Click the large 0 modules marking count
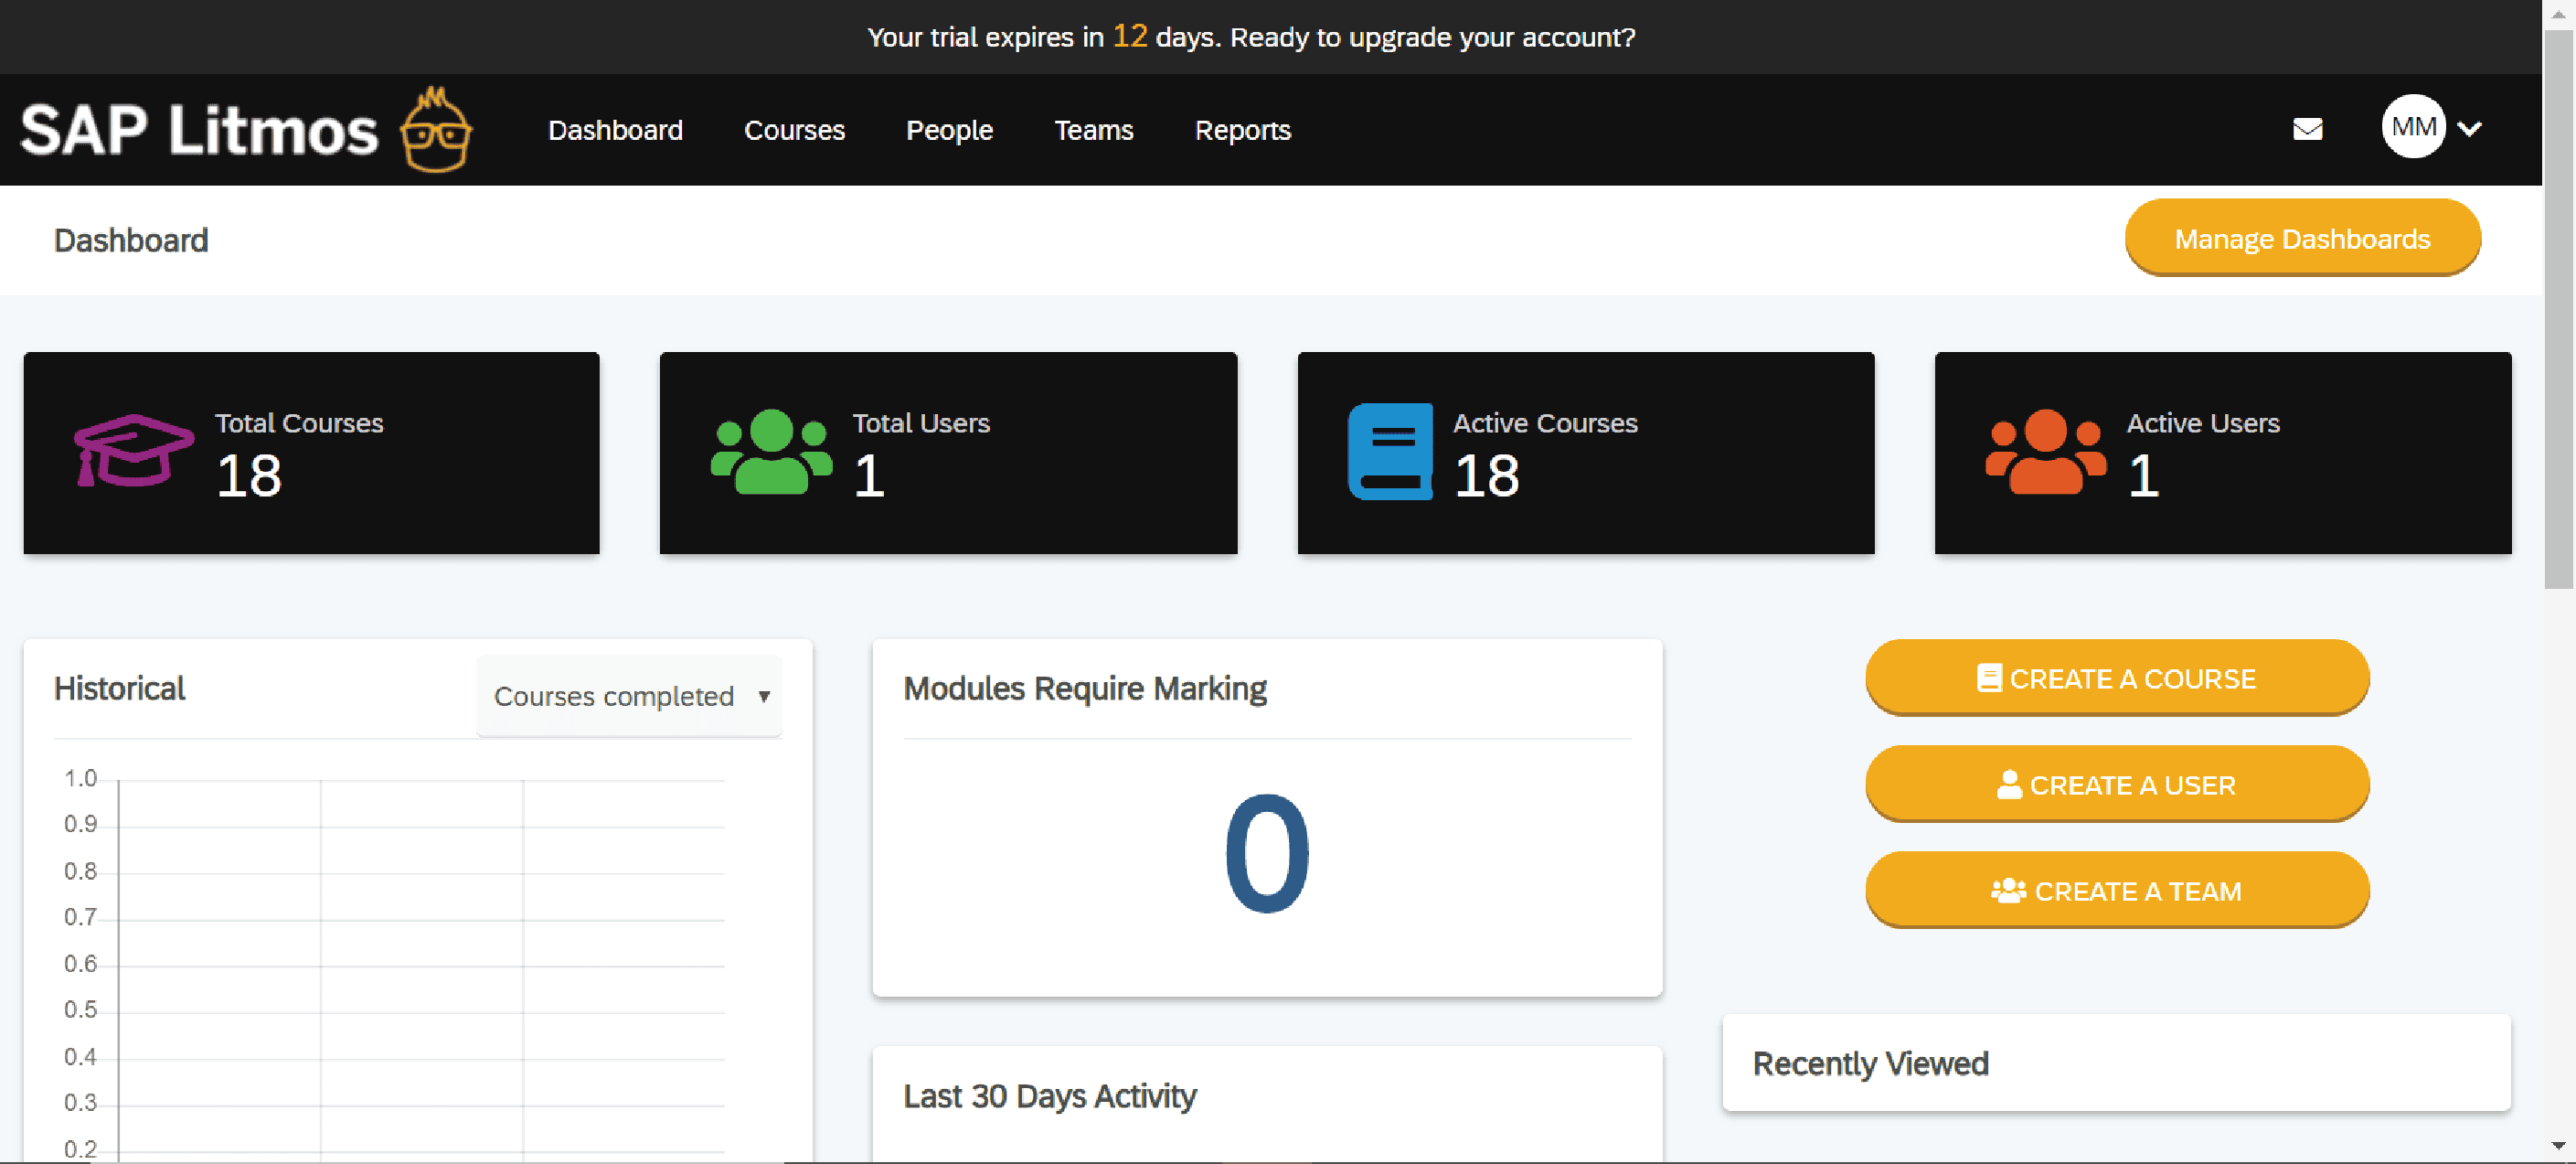Screen dimensions: 2576x1164 (x=1267, y=852)
